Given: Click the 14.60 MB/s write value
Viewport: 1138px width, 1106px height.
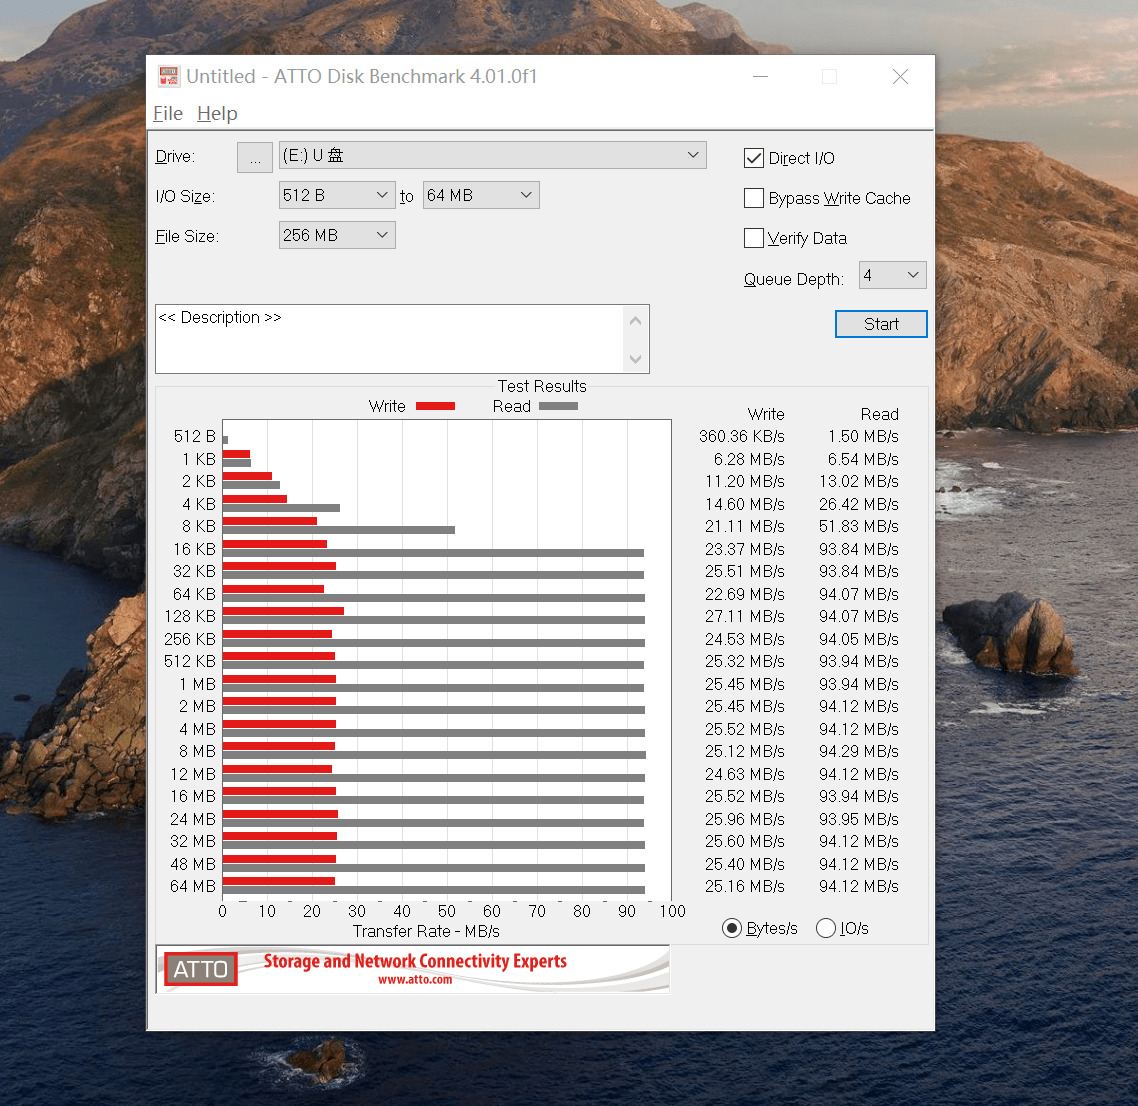Looking at the screenshot, I should 745,504.
